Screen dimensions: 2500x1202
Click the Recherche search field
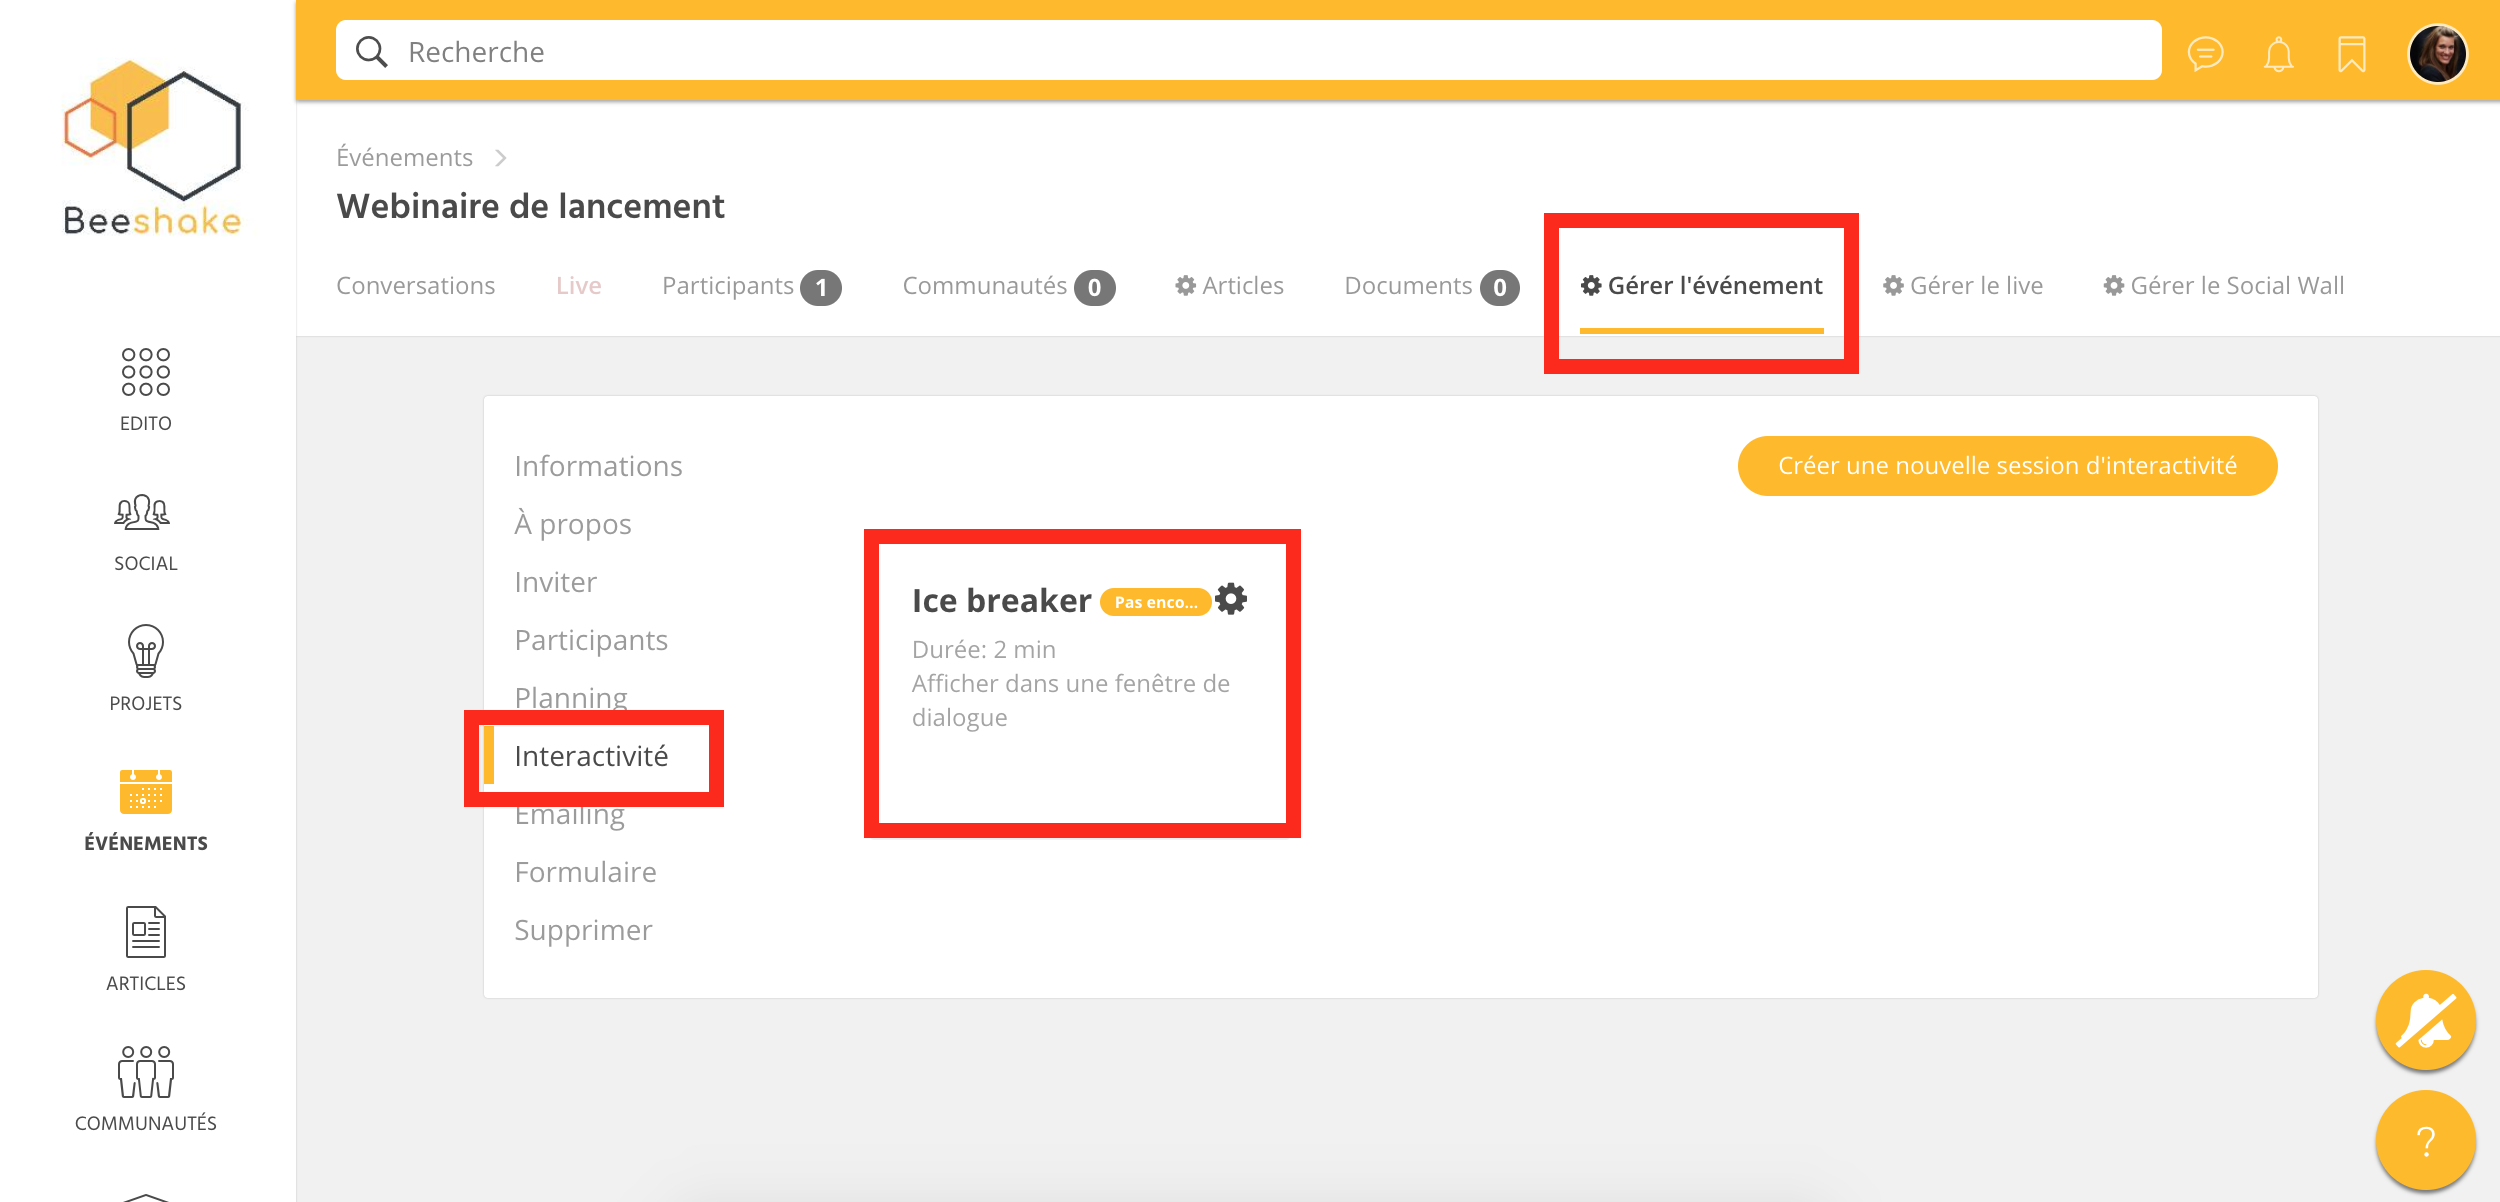pos(1247,51)
